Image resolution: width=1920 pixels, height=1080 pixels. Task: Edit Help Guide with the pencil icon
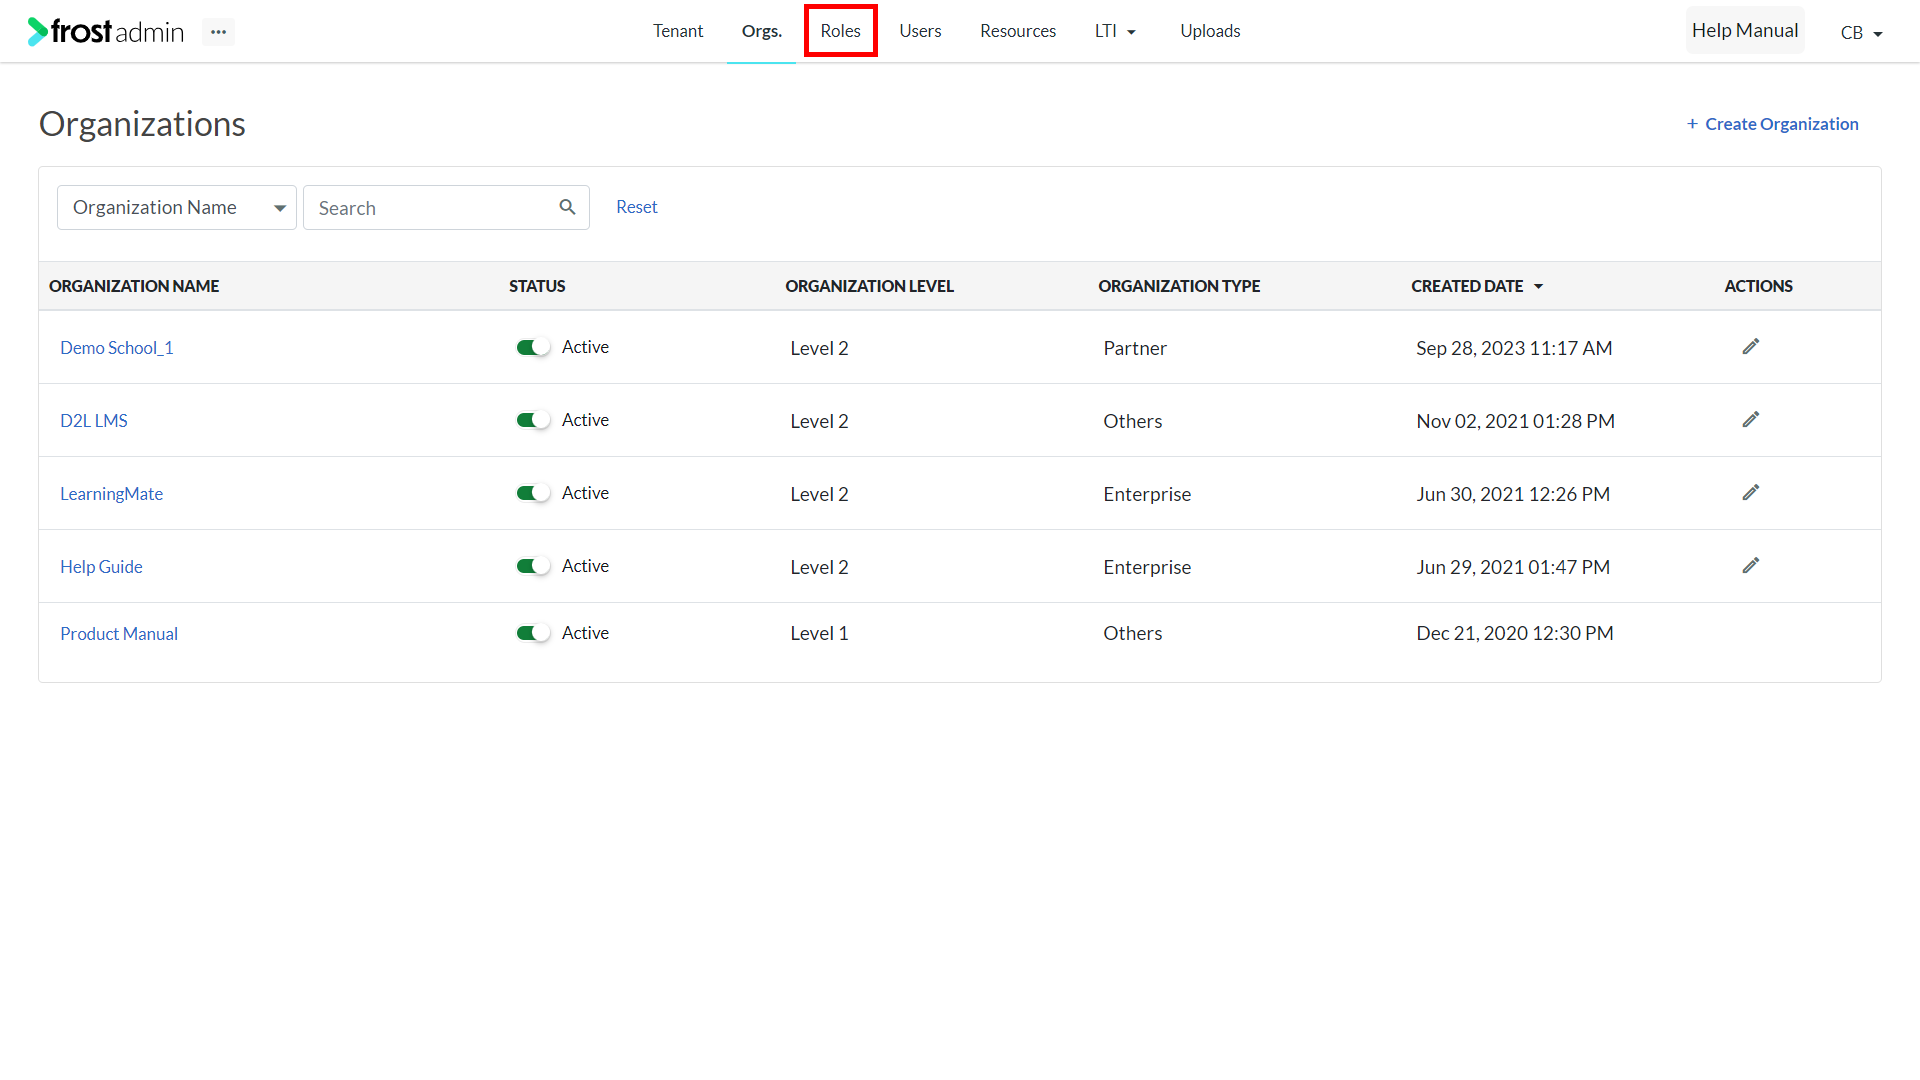(x=1750, y=566)
